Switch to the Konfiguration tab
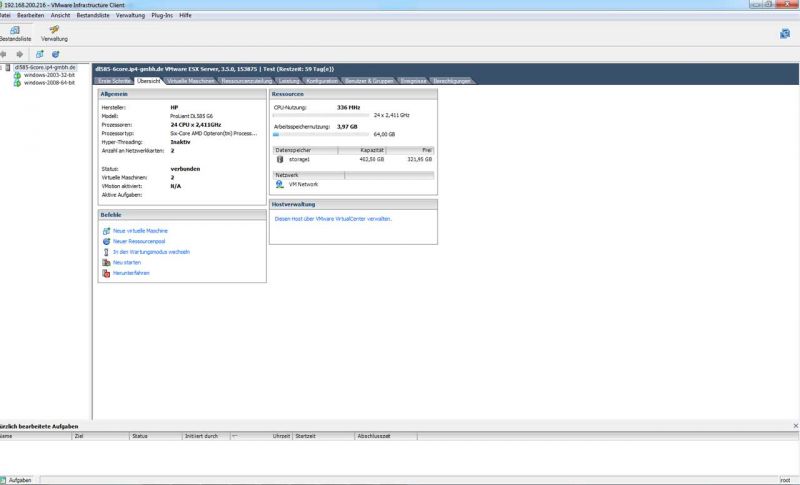 pos(322,81)
